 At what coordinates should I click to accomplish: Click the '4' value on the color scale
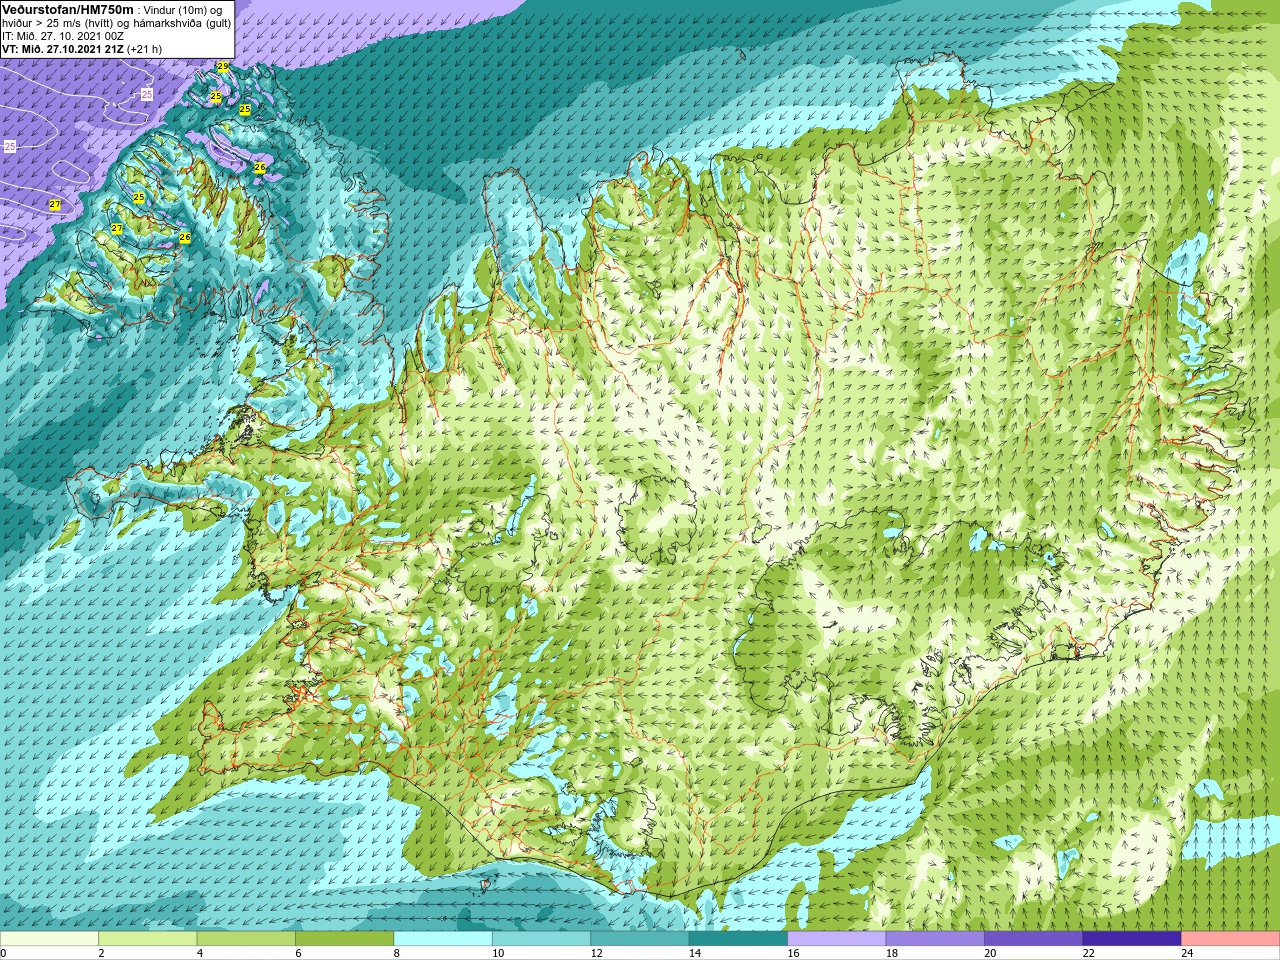click(200, 953)
